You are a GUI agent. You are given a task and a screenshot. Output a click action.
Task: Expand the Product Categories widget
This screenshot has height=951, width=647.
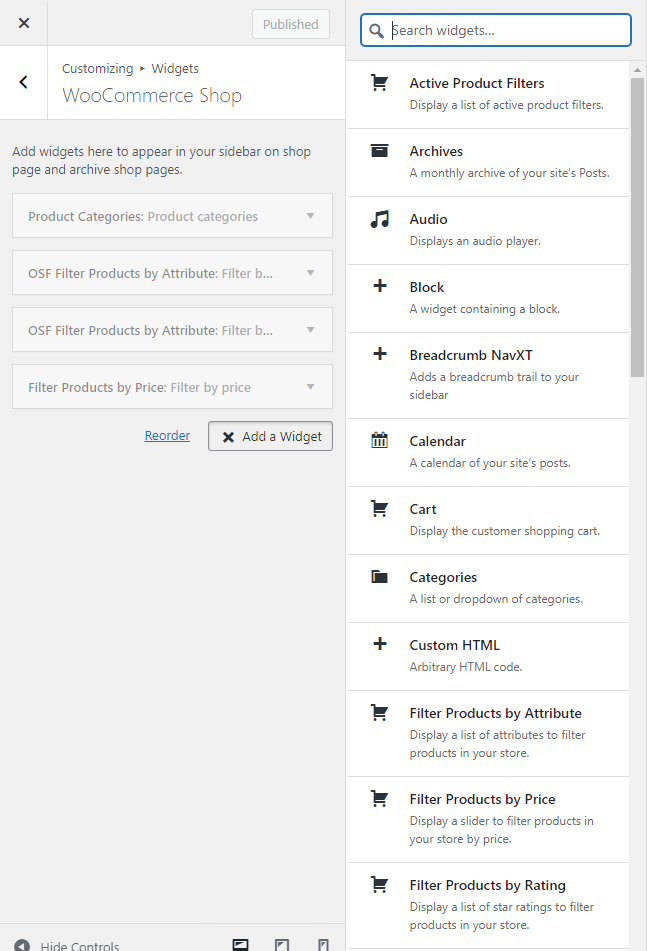(172, 216)
